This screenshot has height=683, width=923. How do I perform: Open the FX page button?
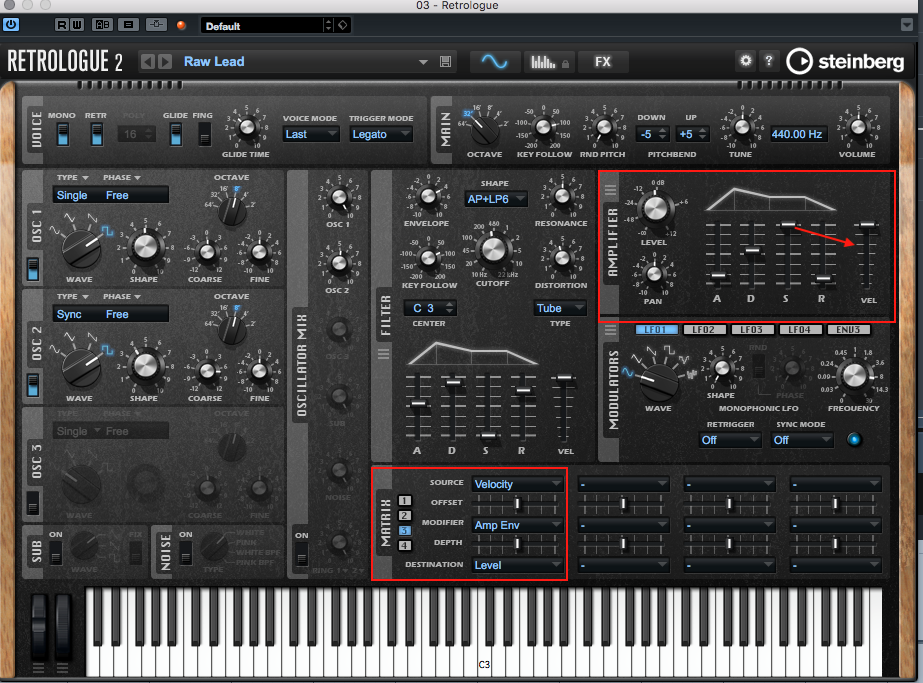coord(603,62)
